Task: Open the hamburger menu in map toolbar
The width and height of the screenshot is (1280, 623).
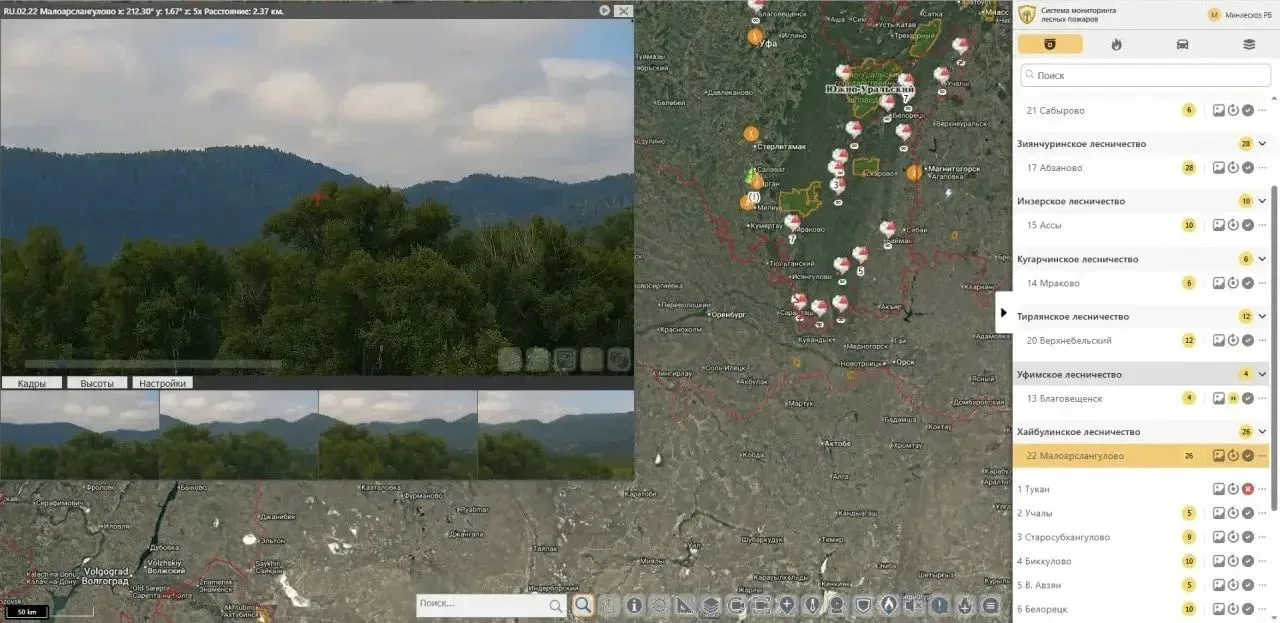Action: click(990, 605)
